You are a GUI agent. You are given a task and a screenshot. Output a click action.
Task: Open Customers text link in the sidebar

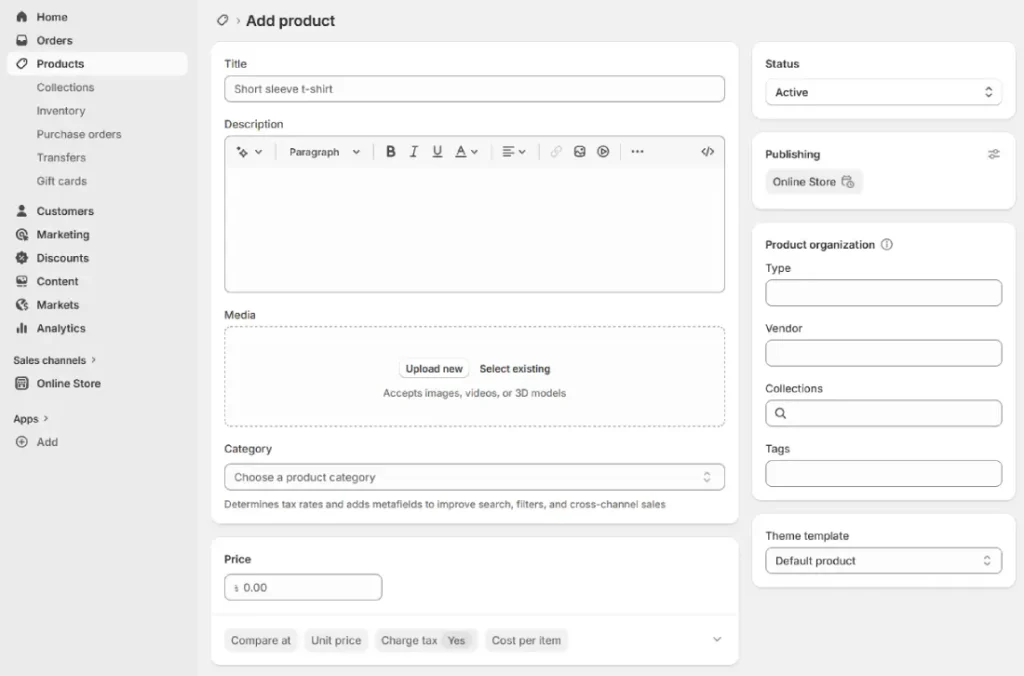pos(65,211)
